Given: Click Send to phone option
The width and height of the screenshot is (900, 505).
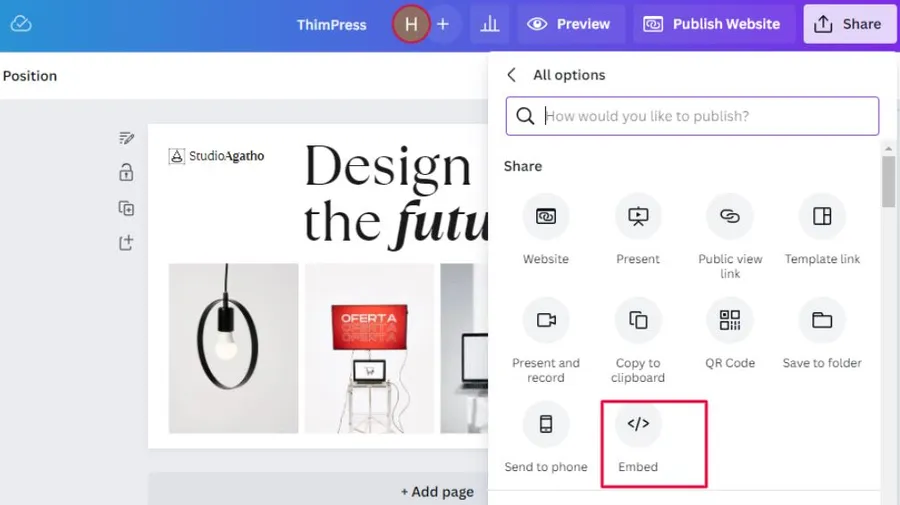Looking at the screenshot, I should click(546, 425).
